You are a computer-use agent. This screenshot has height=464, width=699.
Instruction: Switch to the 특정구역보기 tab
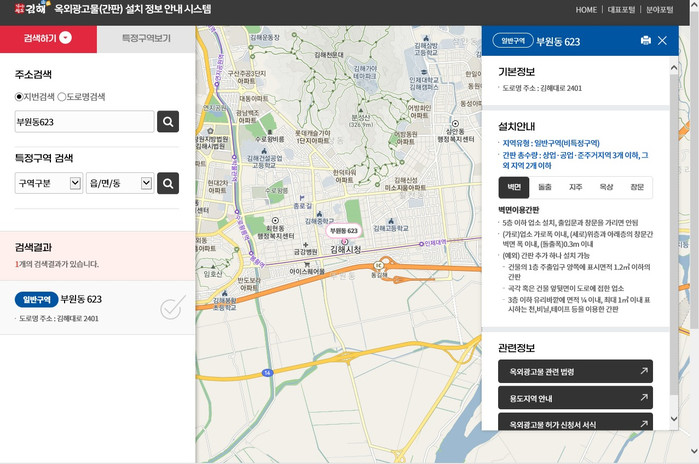pyautogui.click(x=146, y=38)
